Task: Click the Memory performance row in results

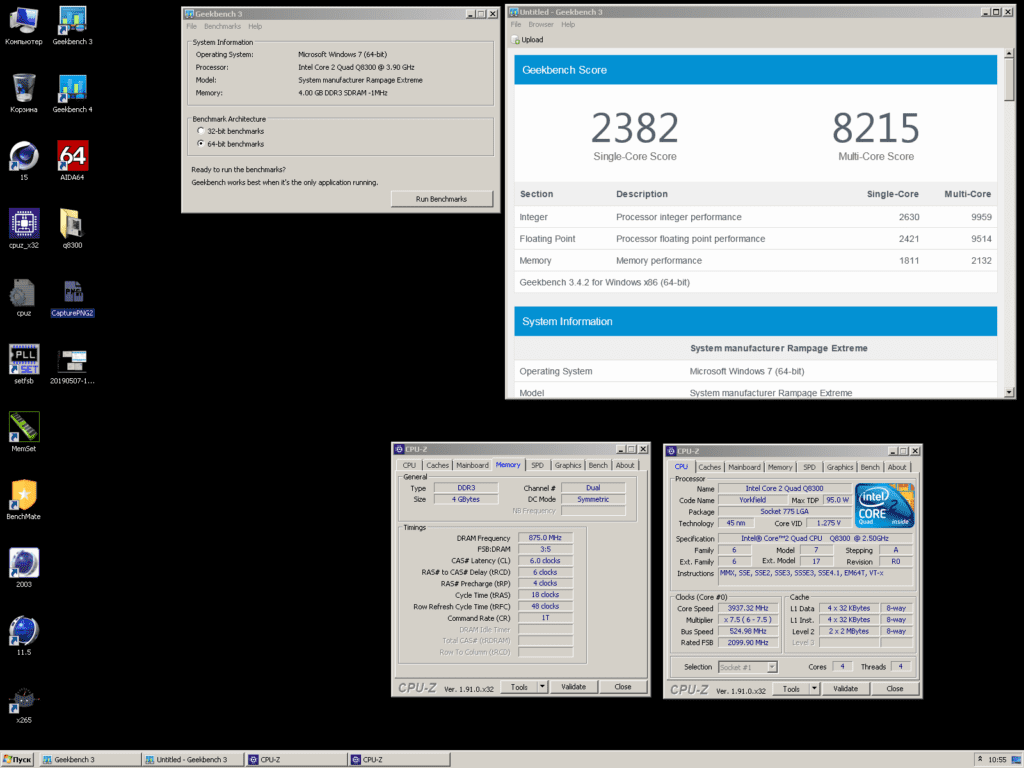Action: coord(756,261)
